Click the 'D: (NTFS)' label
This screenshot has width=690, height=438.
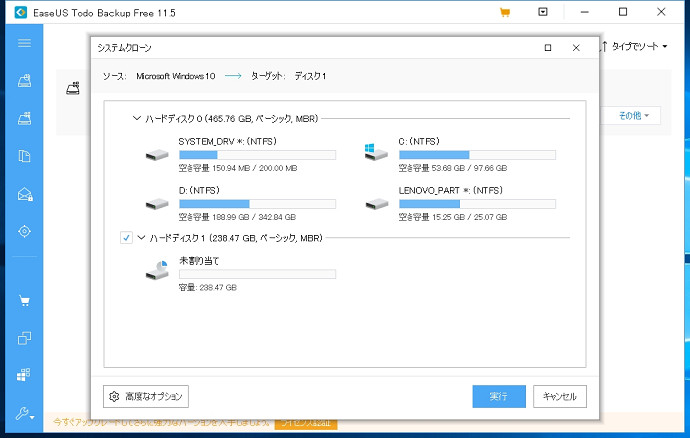tap(199, 190)
